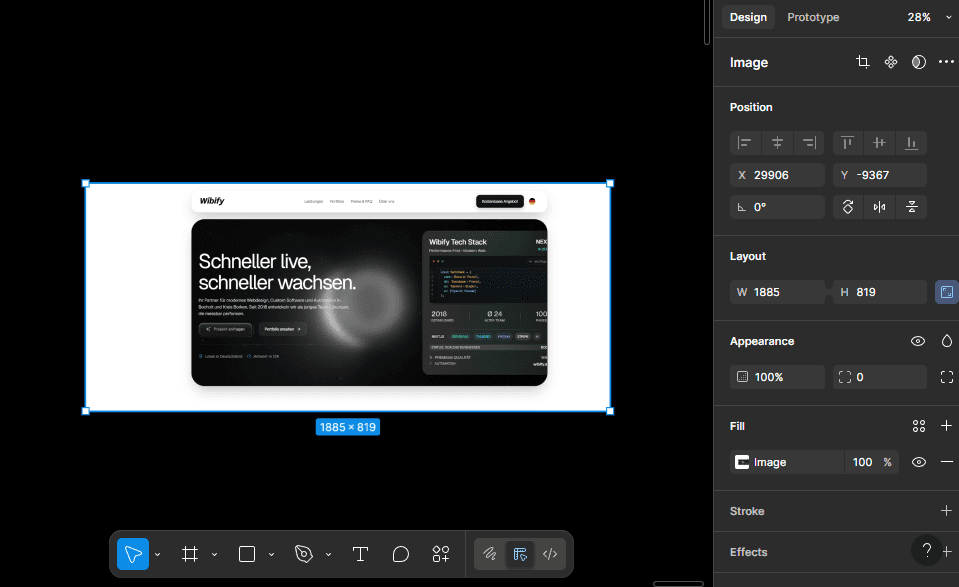Switch to the Prototype tab
This screenshot has height=587, width=959.
tap(813, 17)
